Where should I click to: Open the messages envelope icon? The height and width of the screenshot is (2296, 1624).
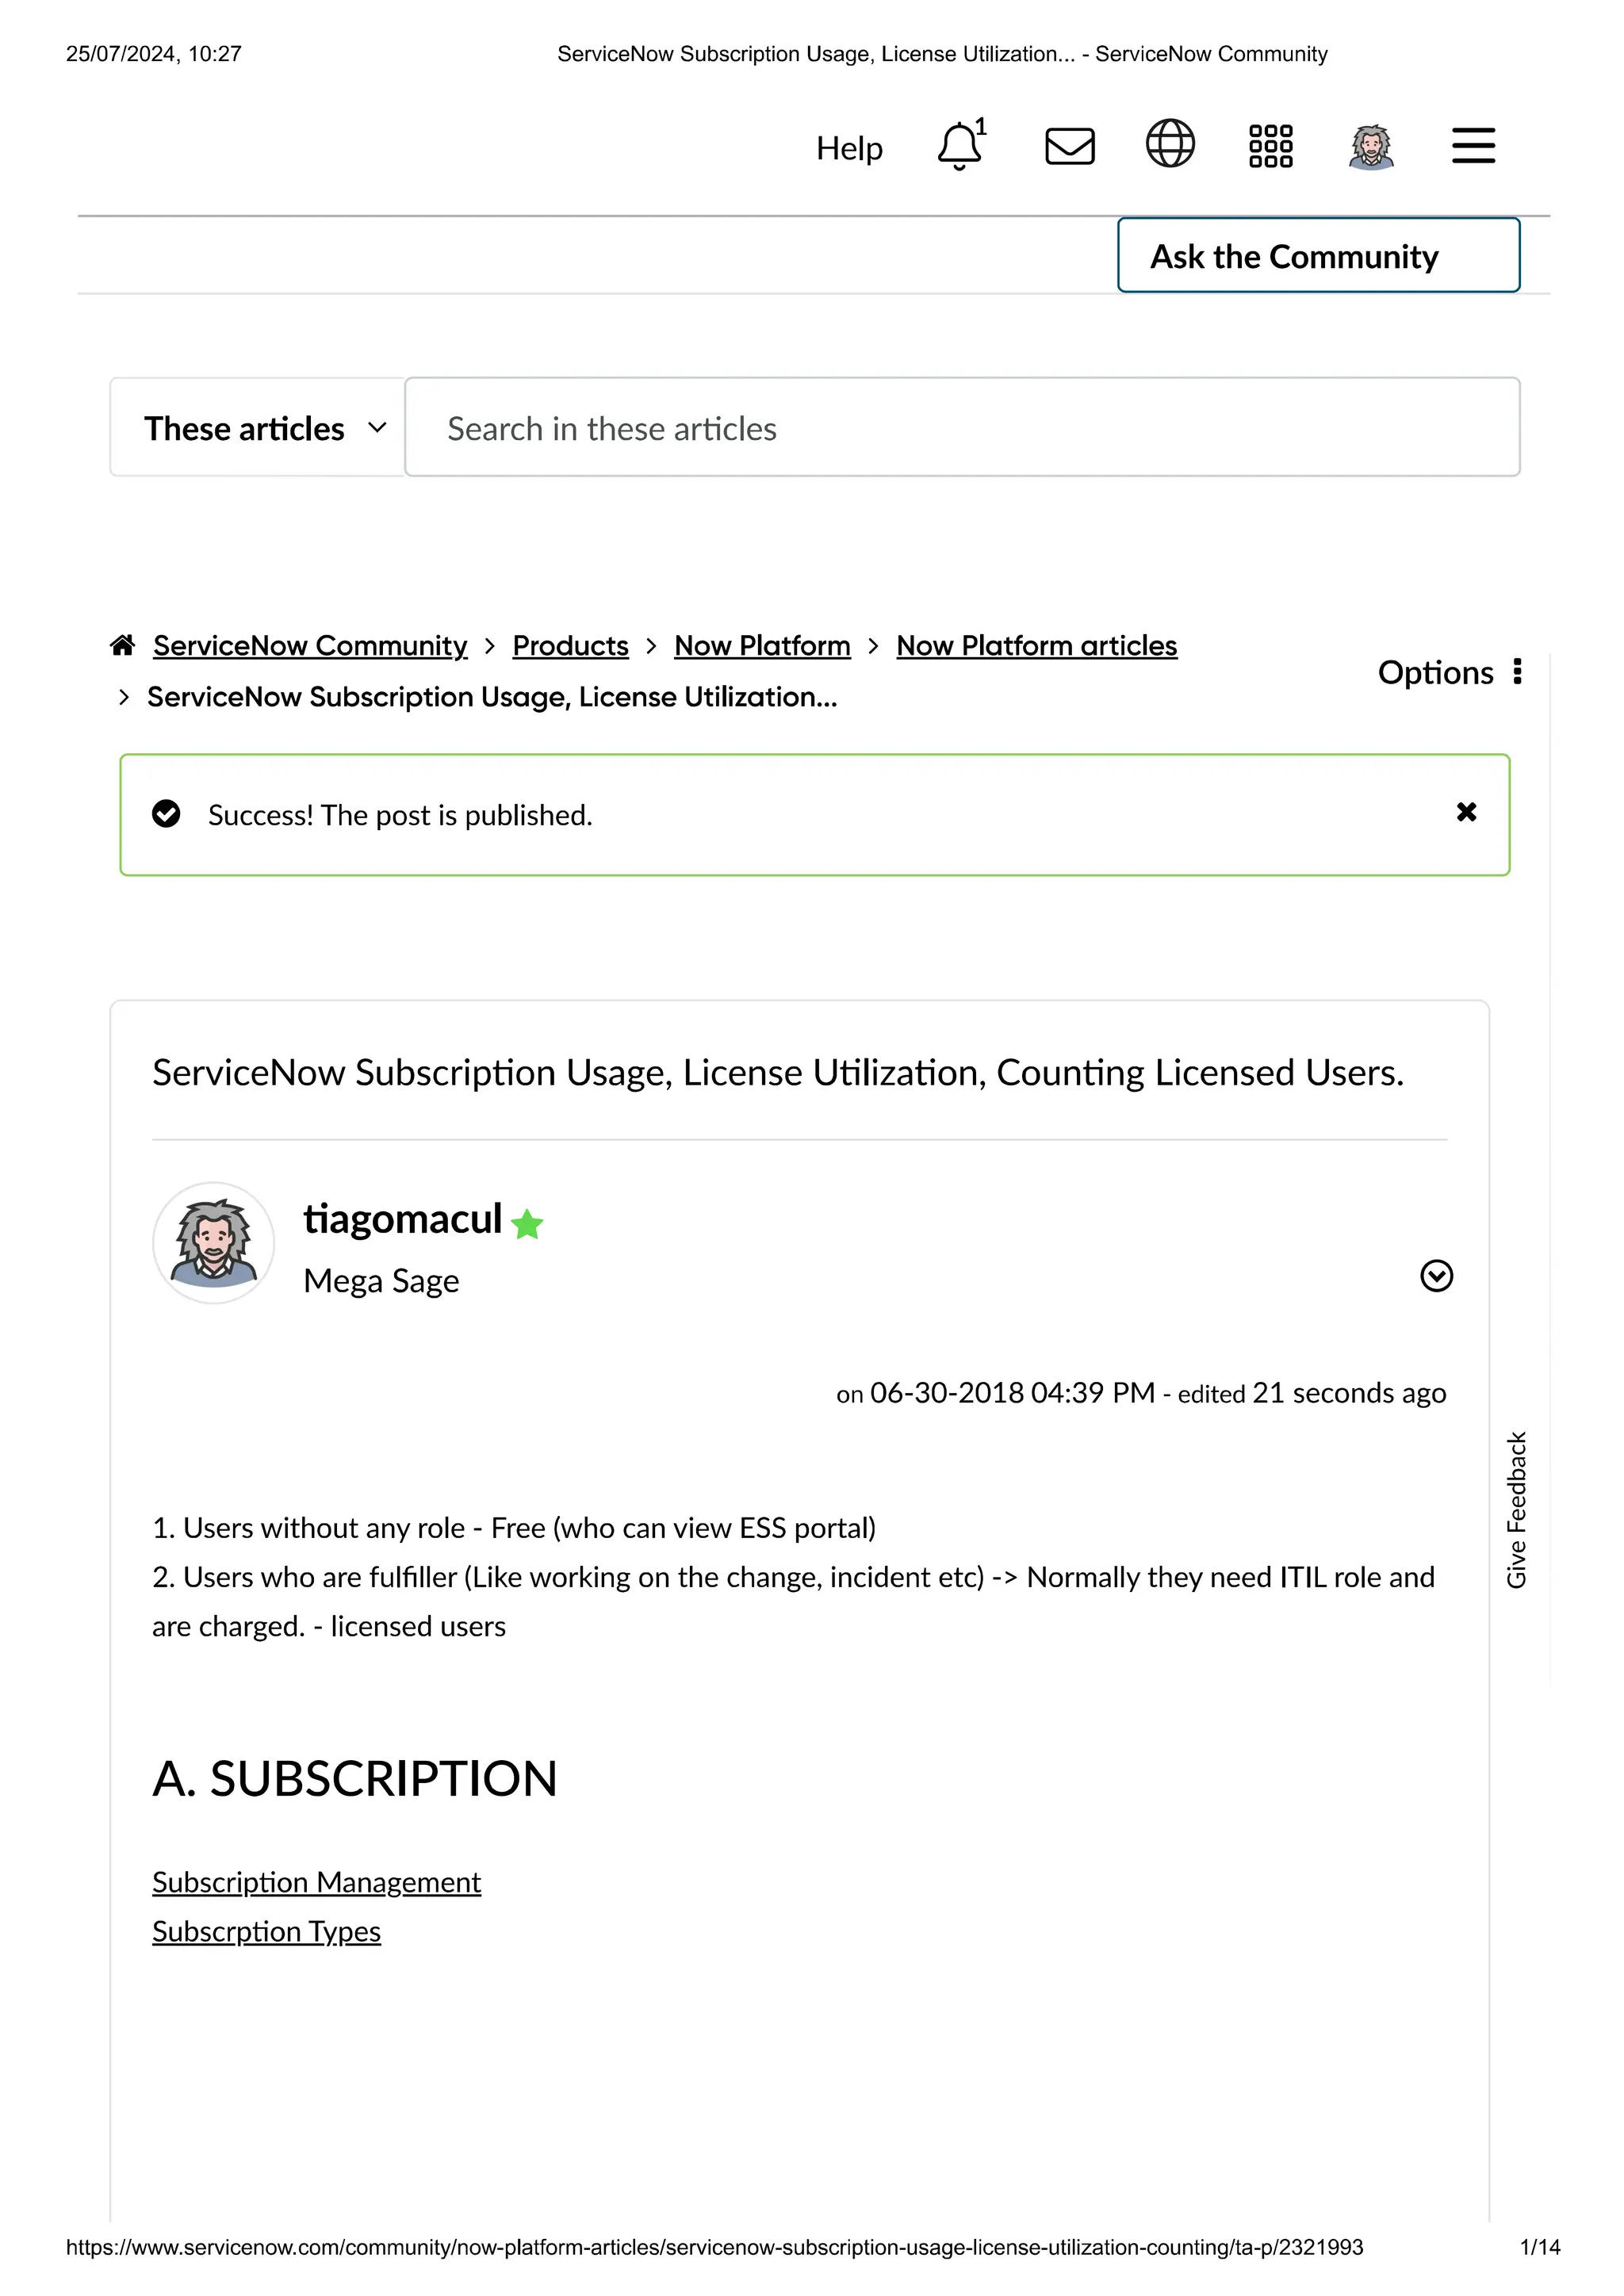(1070, 146)
